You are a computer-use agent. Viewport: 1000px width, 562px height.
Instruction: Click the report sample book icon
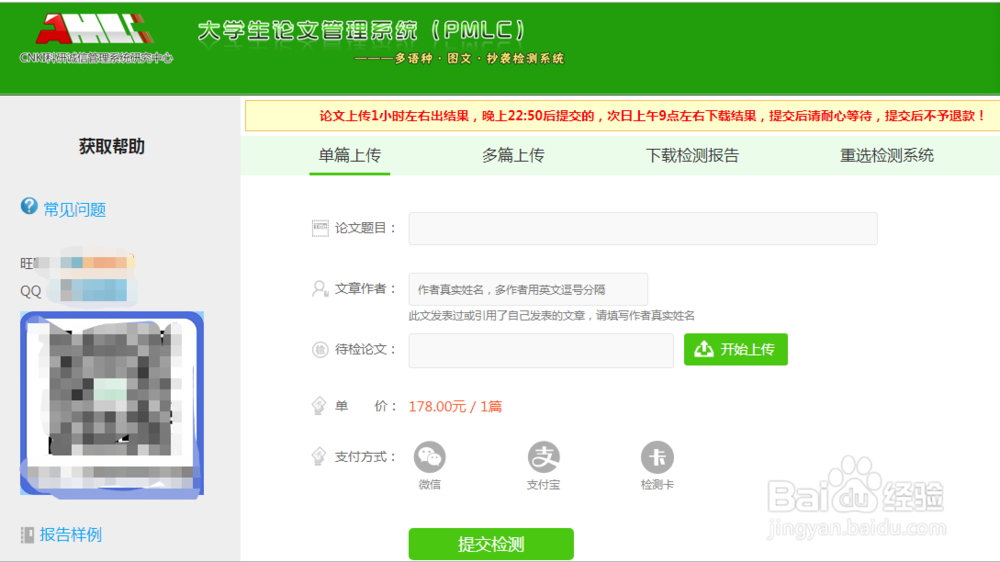[27, 535]
